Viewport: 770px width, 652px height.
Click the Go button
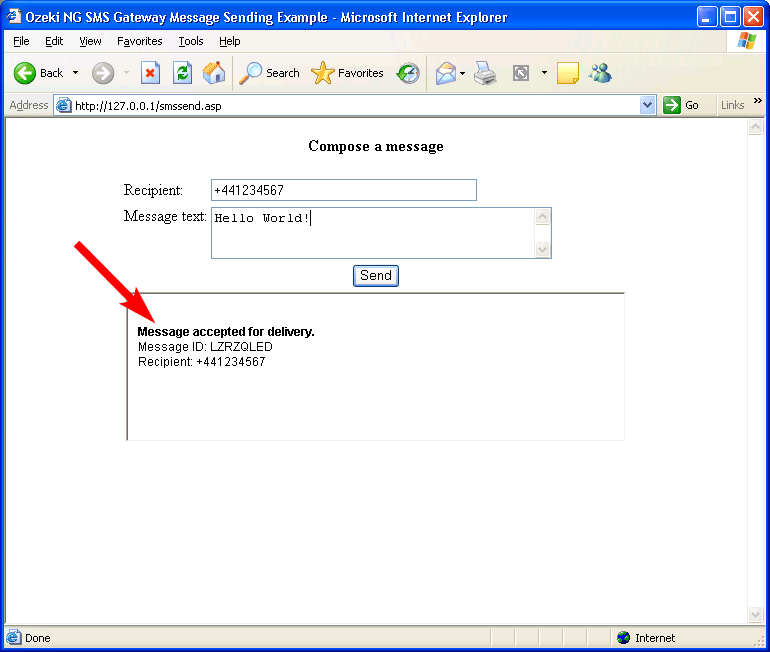pos(681,105)
